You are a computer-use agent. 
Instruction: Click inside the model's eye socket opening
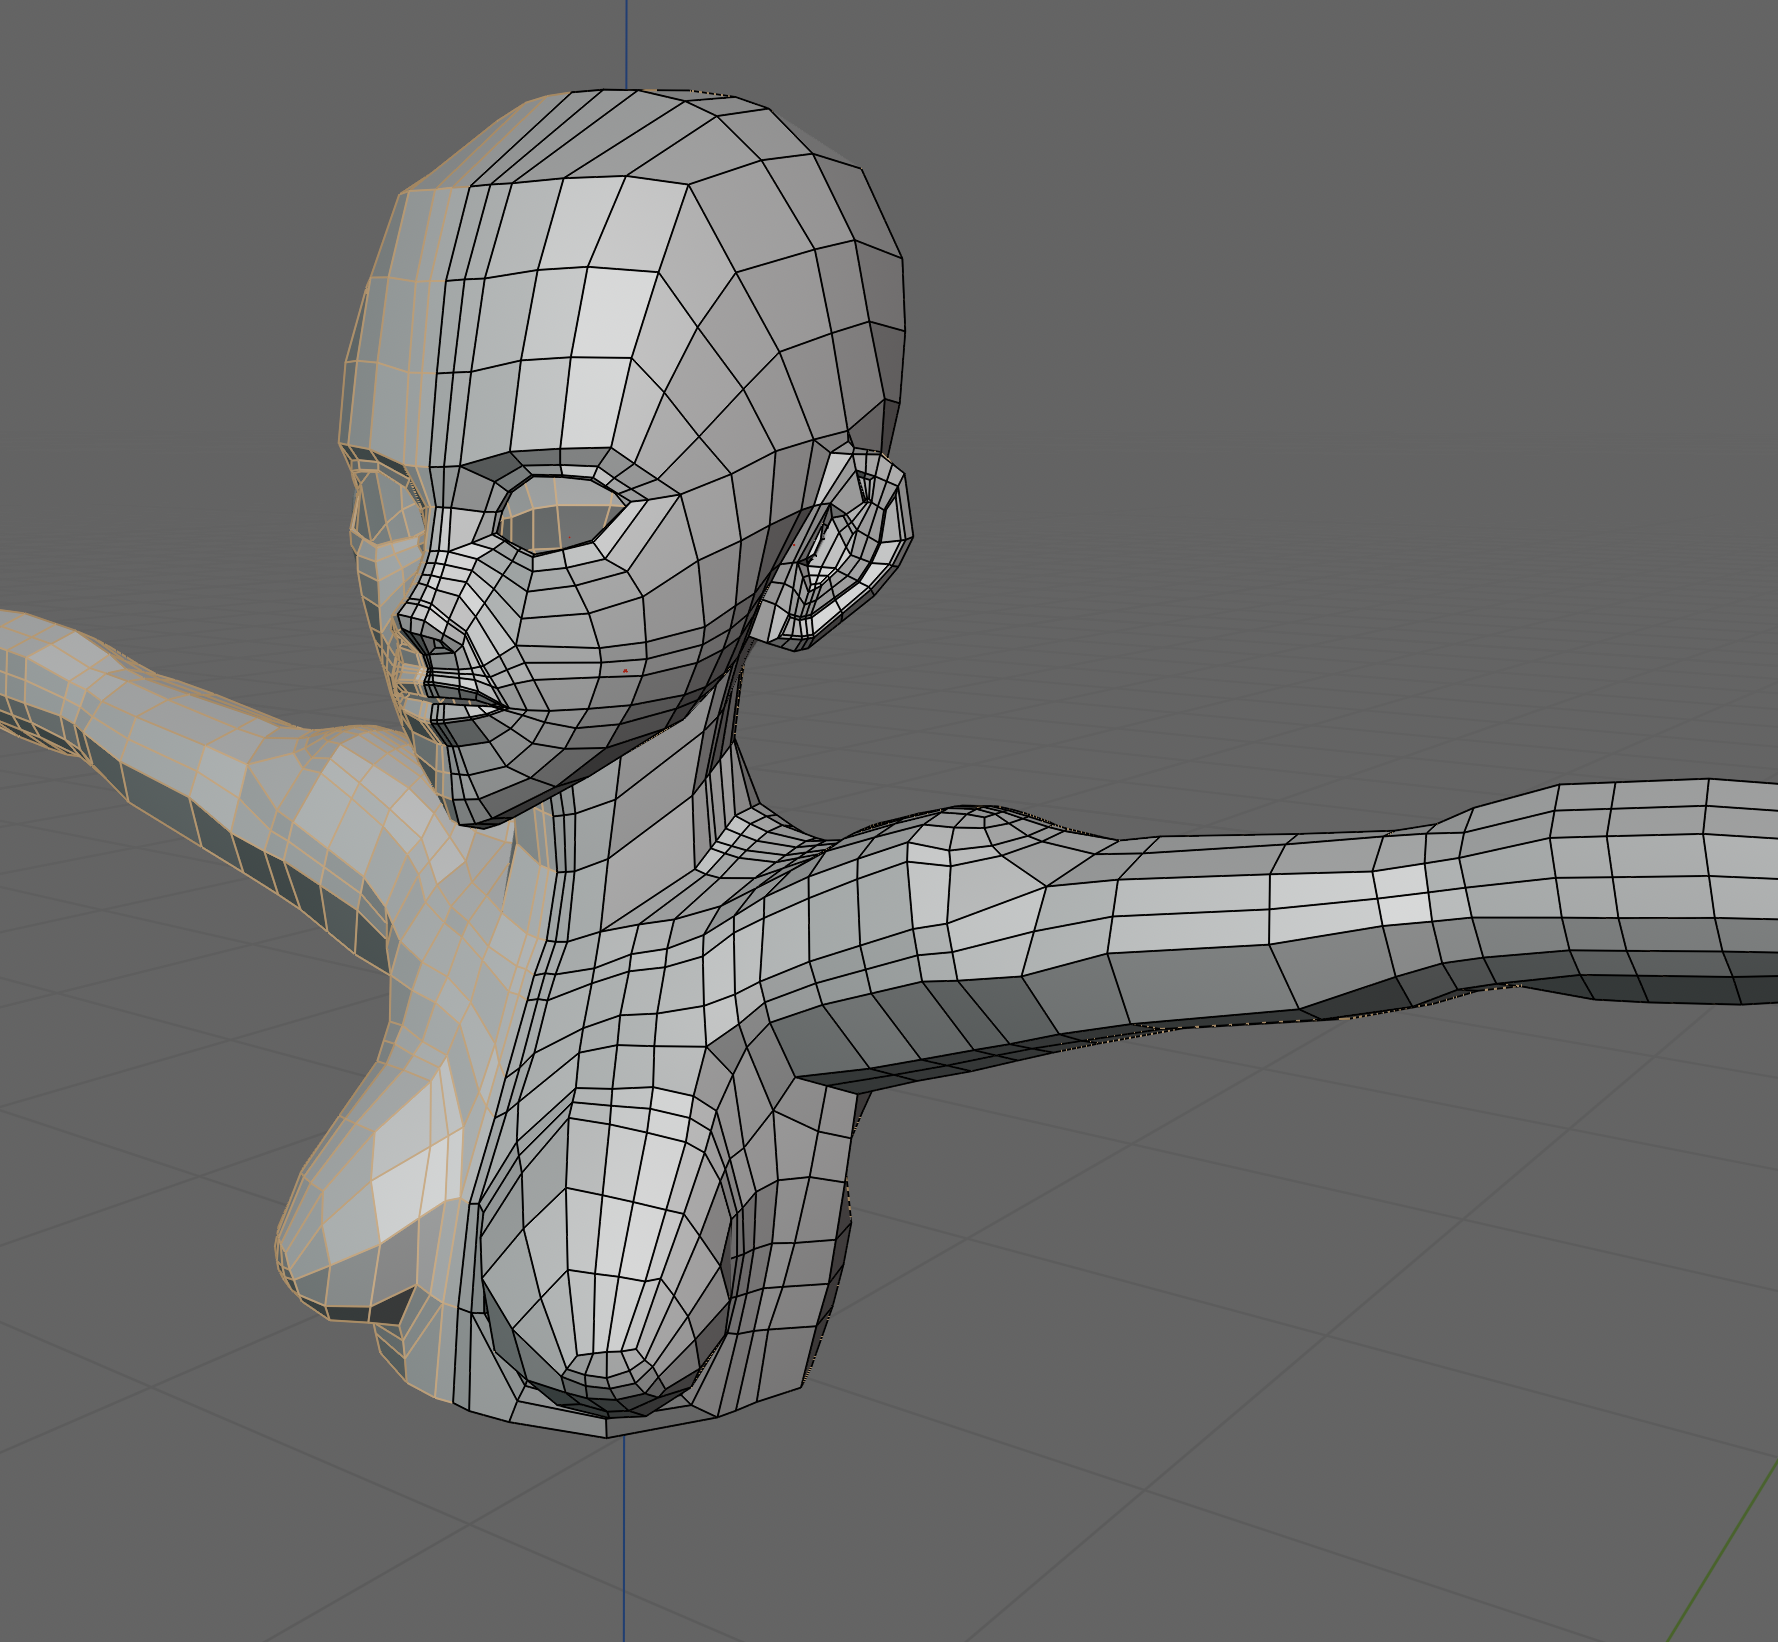560,513
